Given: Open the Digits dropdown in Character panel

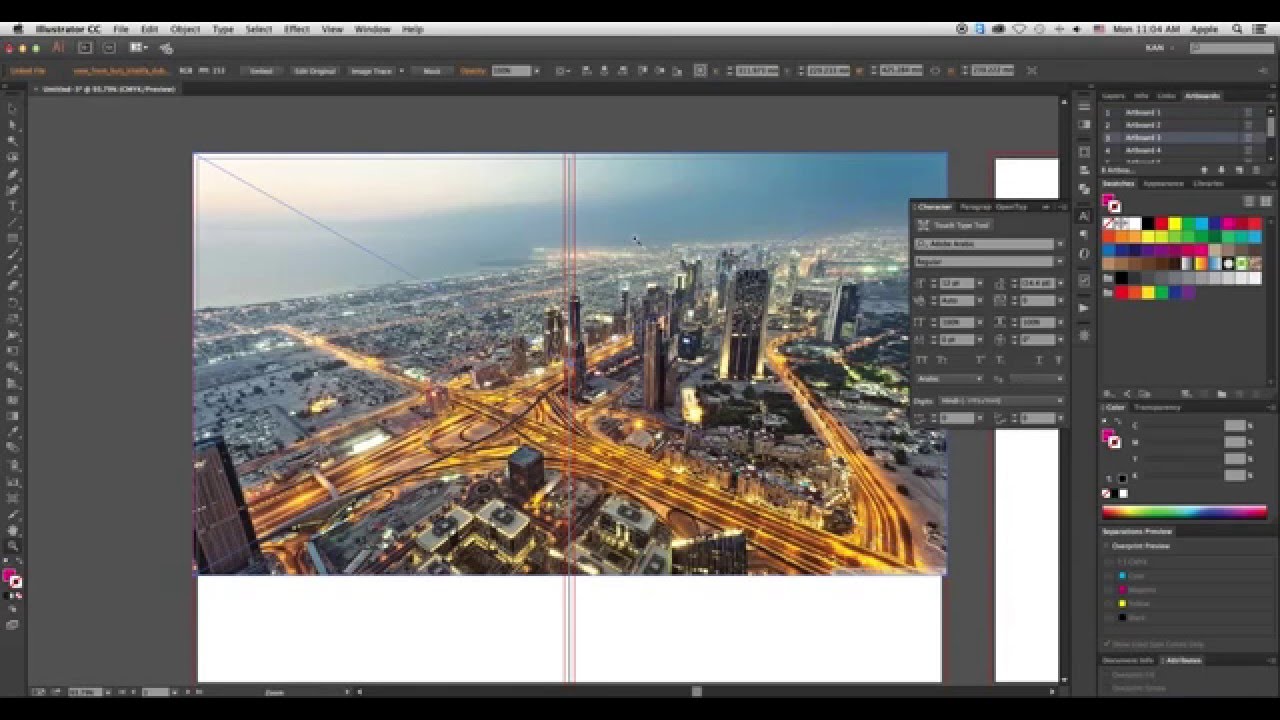Looking at the screenshot, I should [1001, 401].
